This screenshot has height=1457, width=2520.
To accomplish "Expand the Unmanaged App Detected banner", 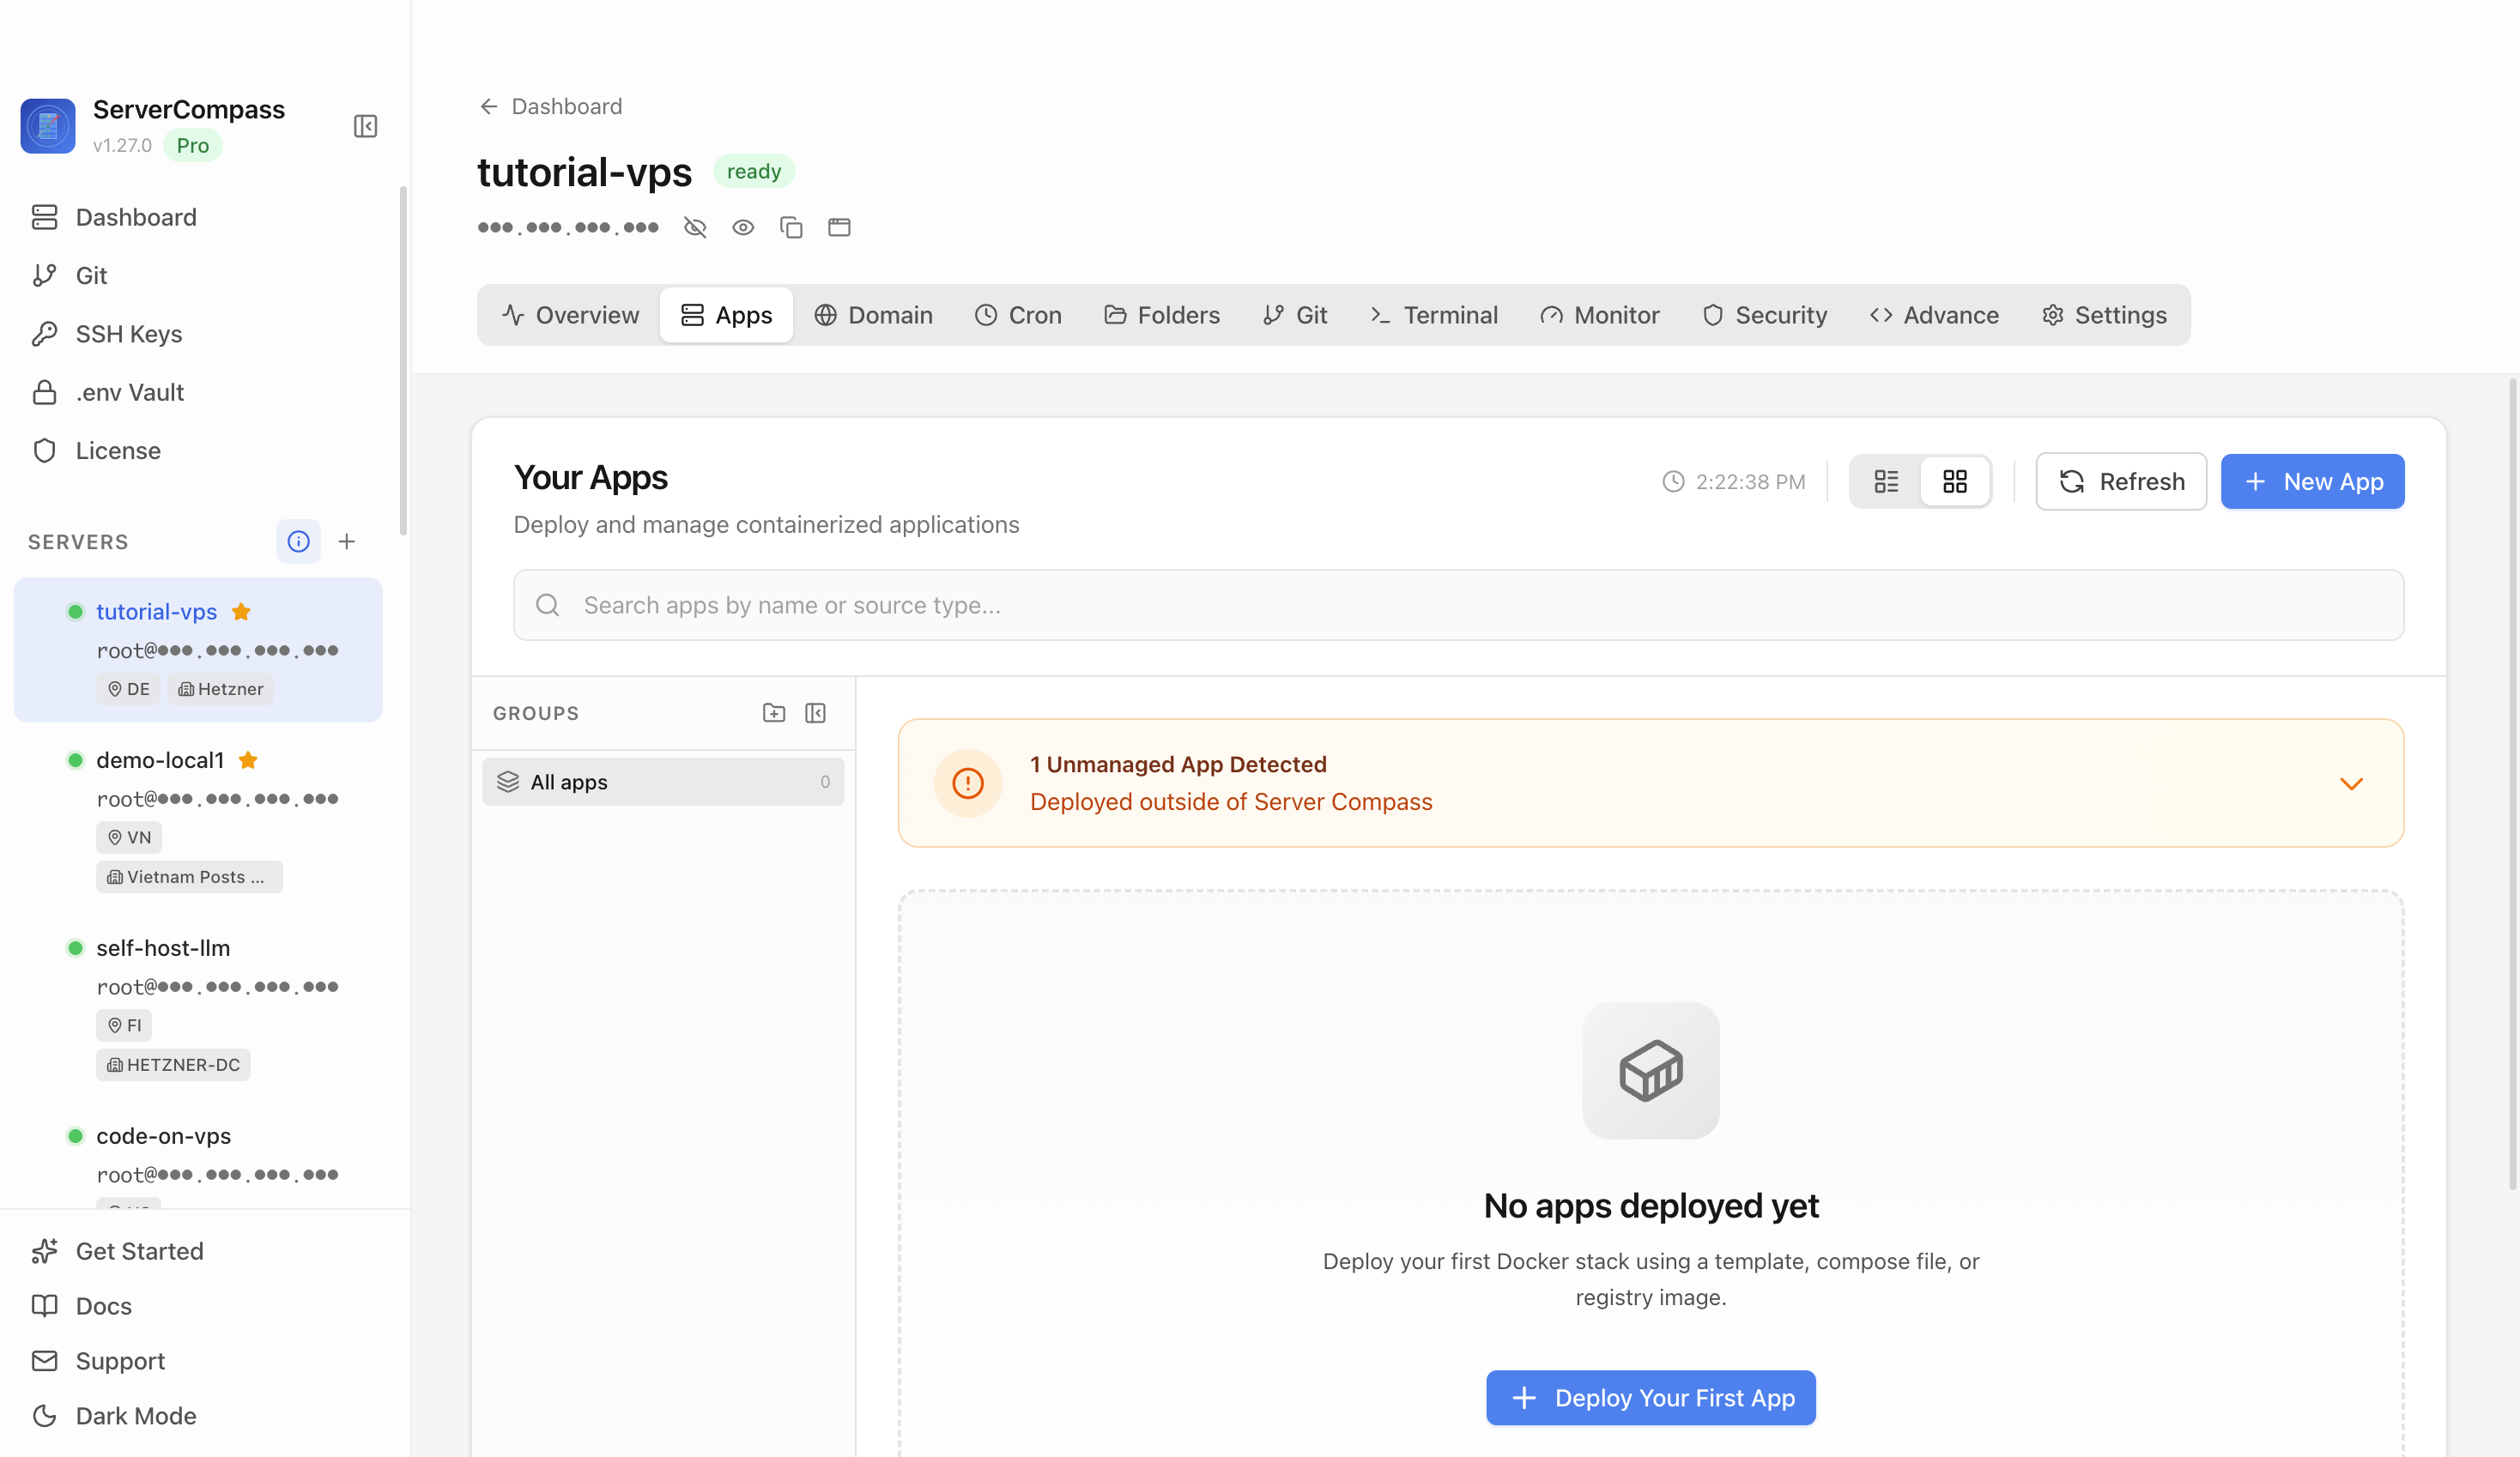I will tap(2351, 783).
